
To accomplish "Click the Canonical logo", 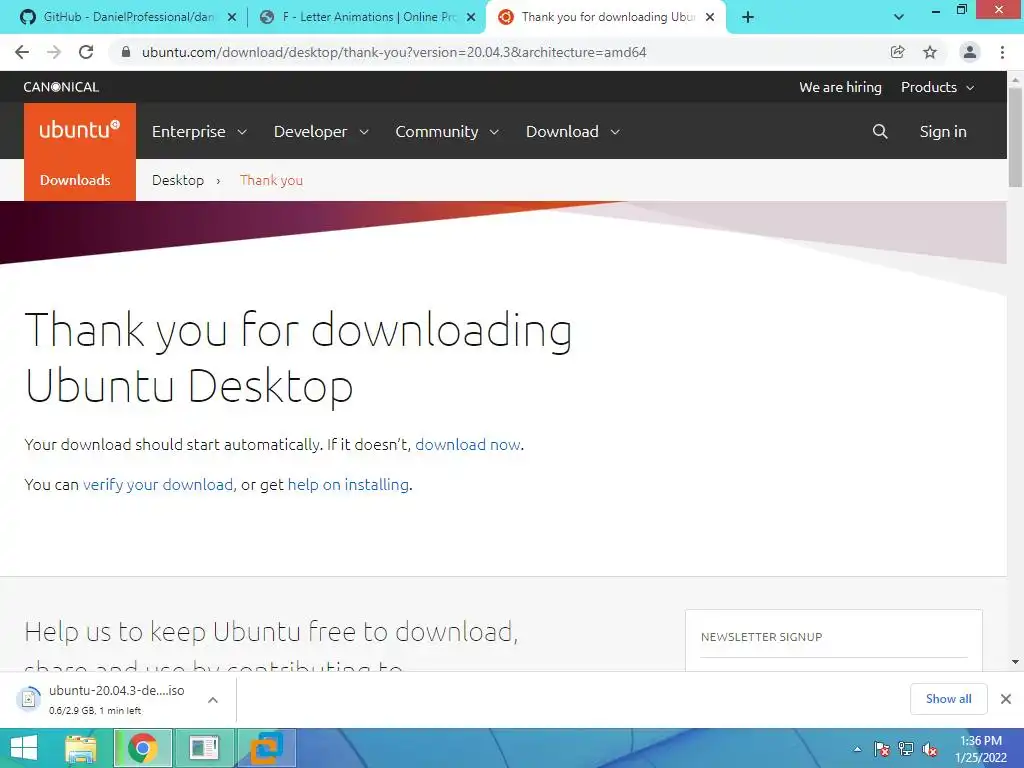I will point(61,87).
